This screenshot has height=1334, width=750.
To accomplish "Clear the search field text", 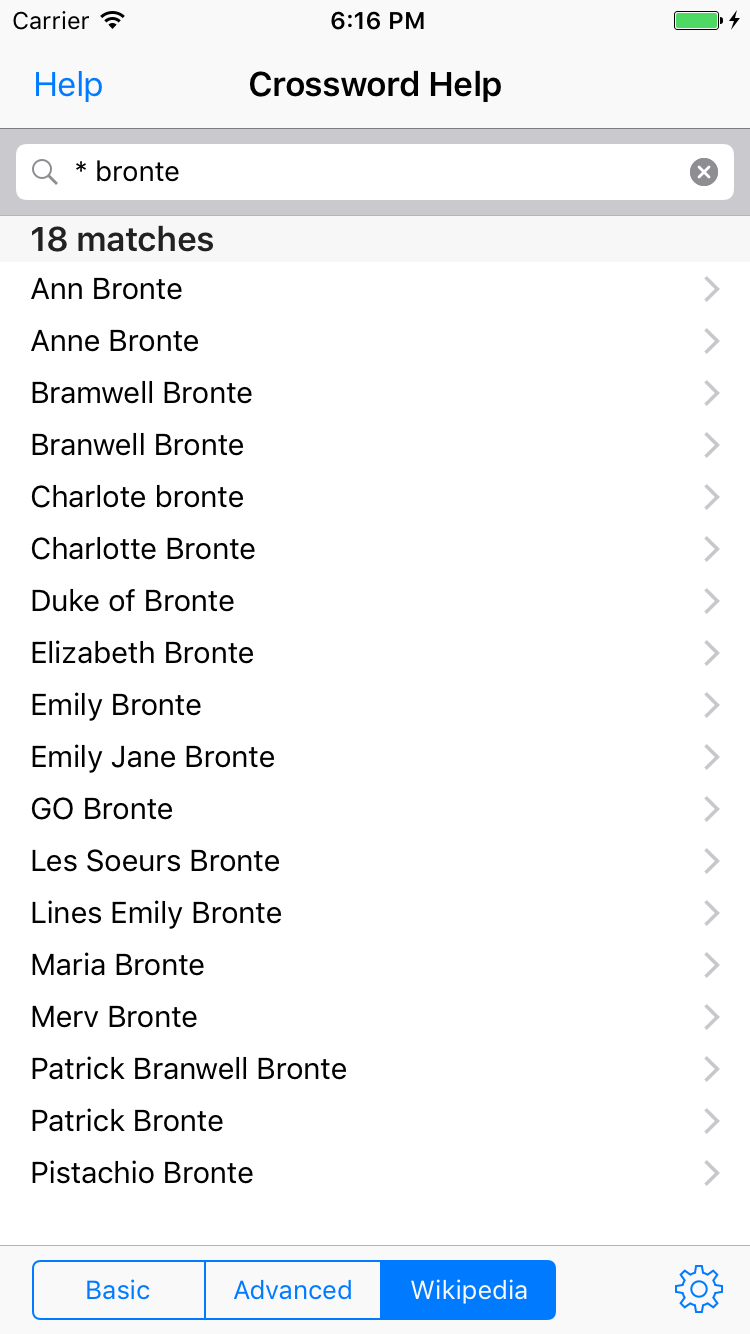I will 704,172.
